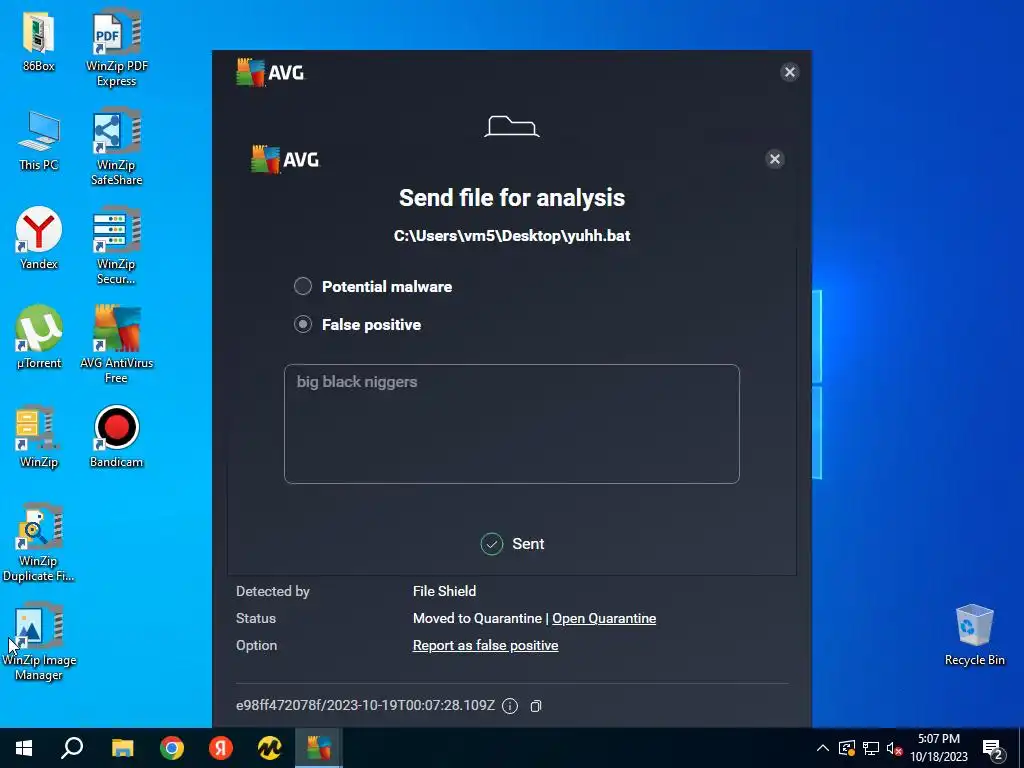Viewport: 1024px width, 768px height.
Task: Click the File Shield value text
Action: click(444, 591)
